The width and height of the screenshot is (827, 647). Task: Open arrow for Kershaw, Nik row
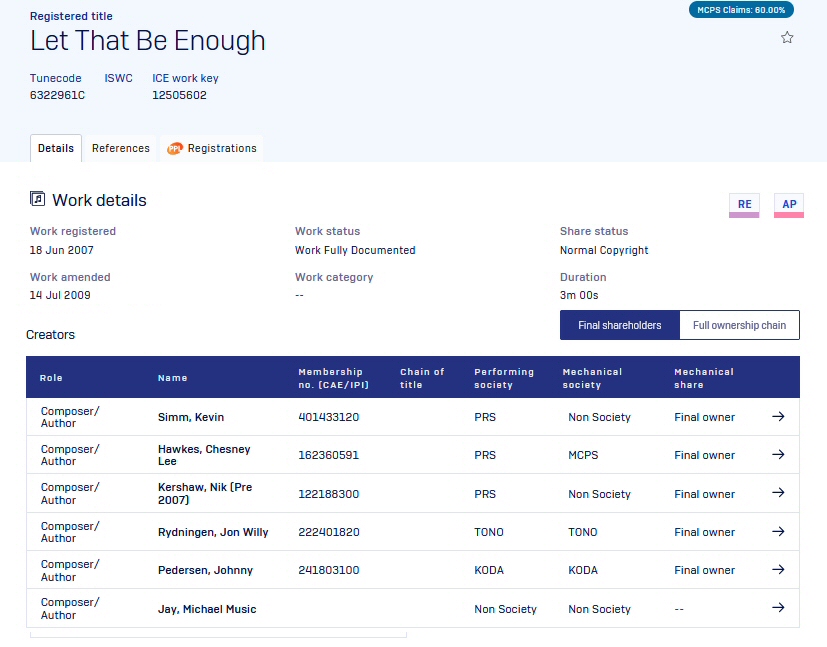pyautogui.click(x=778, y=494)
